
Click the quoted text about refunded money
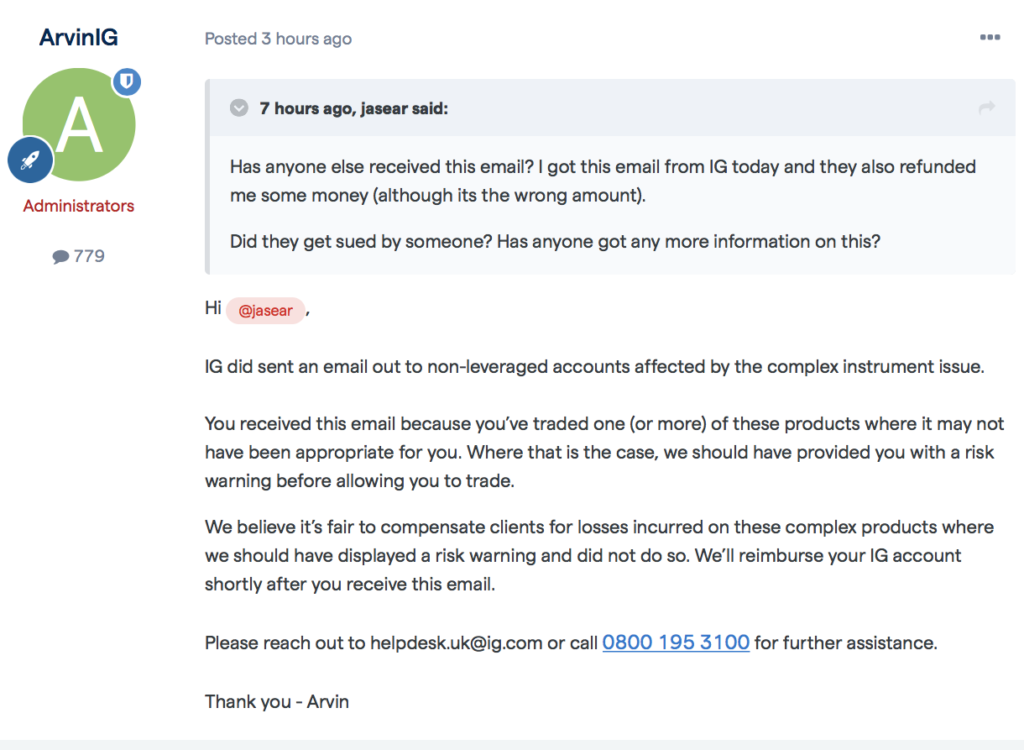coord(603,181)
